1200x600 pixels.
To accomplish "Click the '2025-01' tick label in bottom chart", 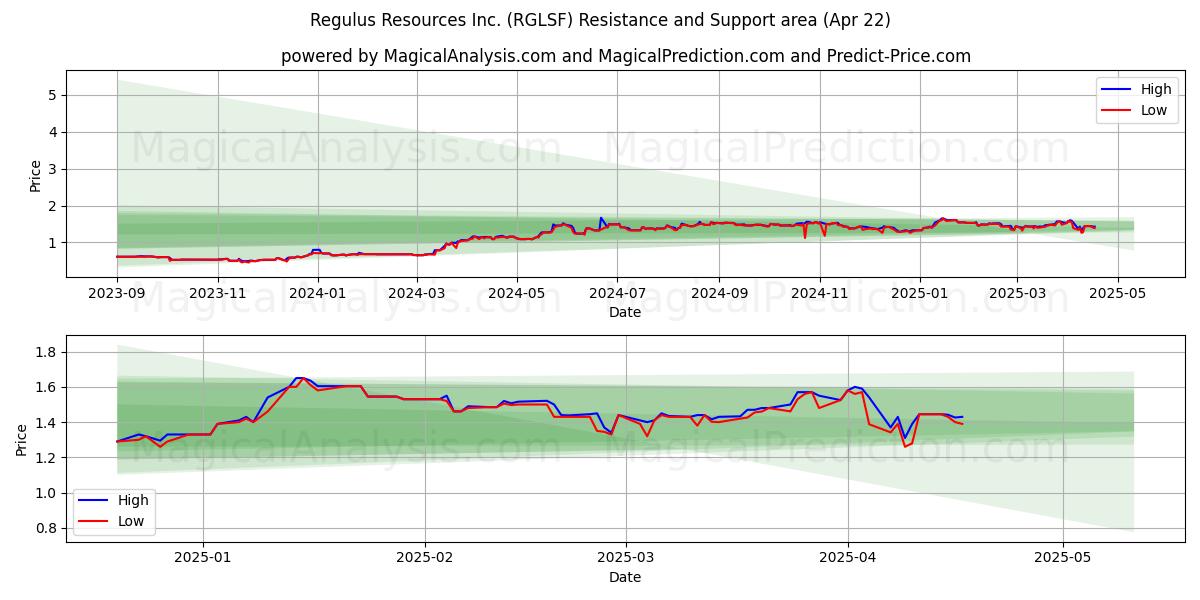I will point(203,557).
